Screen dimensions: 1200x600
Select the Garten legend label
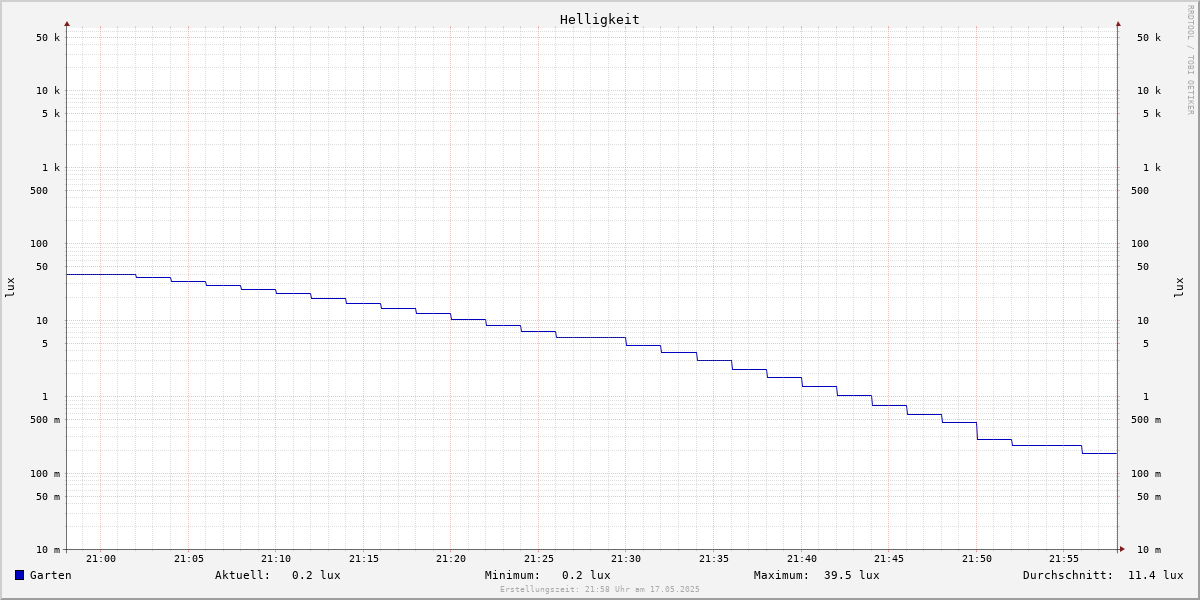click(50, 575)
